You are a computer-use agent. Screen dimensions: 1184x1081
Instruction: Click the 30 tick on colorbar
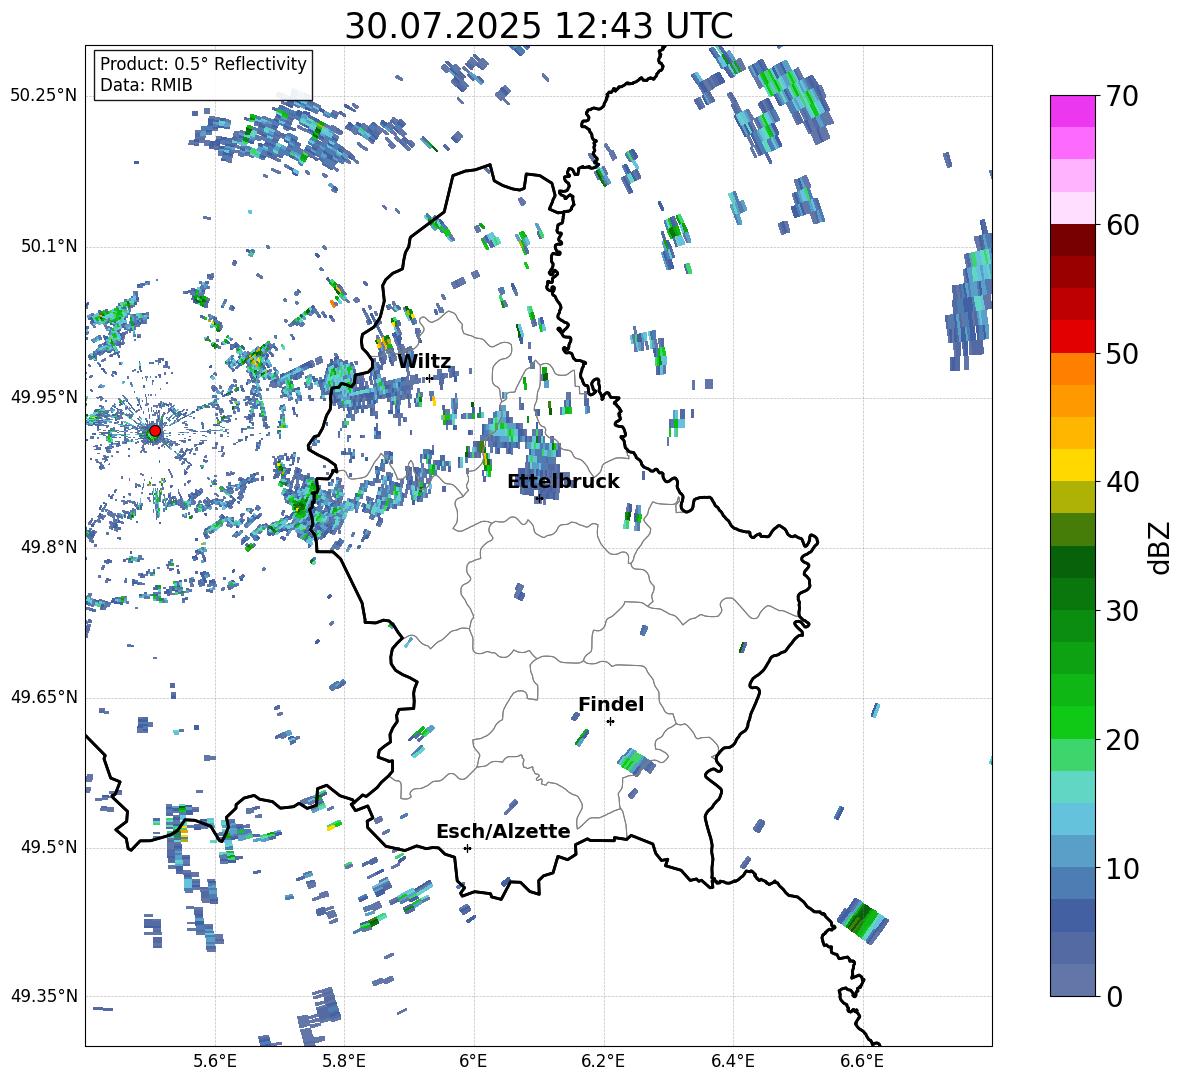pyautogui.click(x=1122, y=611)
